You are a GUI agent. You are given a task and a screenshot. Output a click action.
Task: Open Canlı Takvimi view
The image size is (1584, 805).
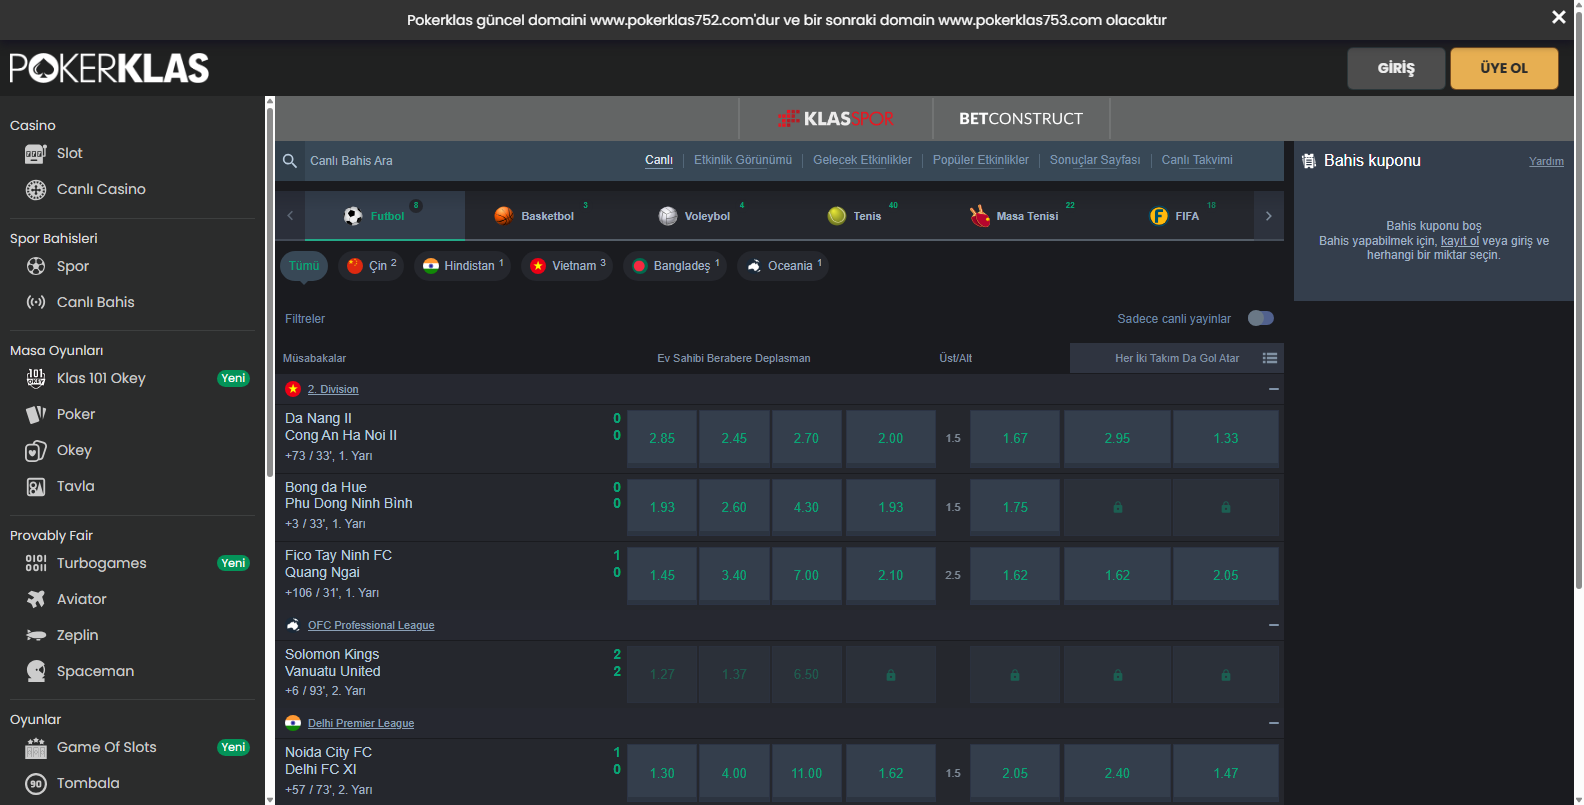(1197, 160)
